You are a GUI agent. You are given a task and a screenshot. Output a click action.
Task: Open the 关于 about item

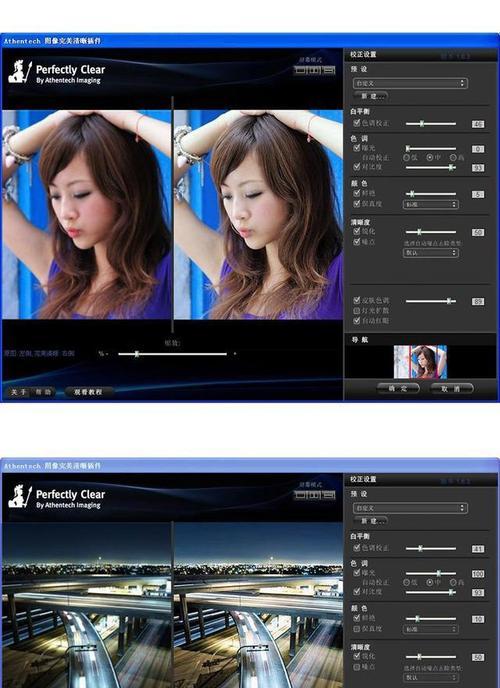18,392
